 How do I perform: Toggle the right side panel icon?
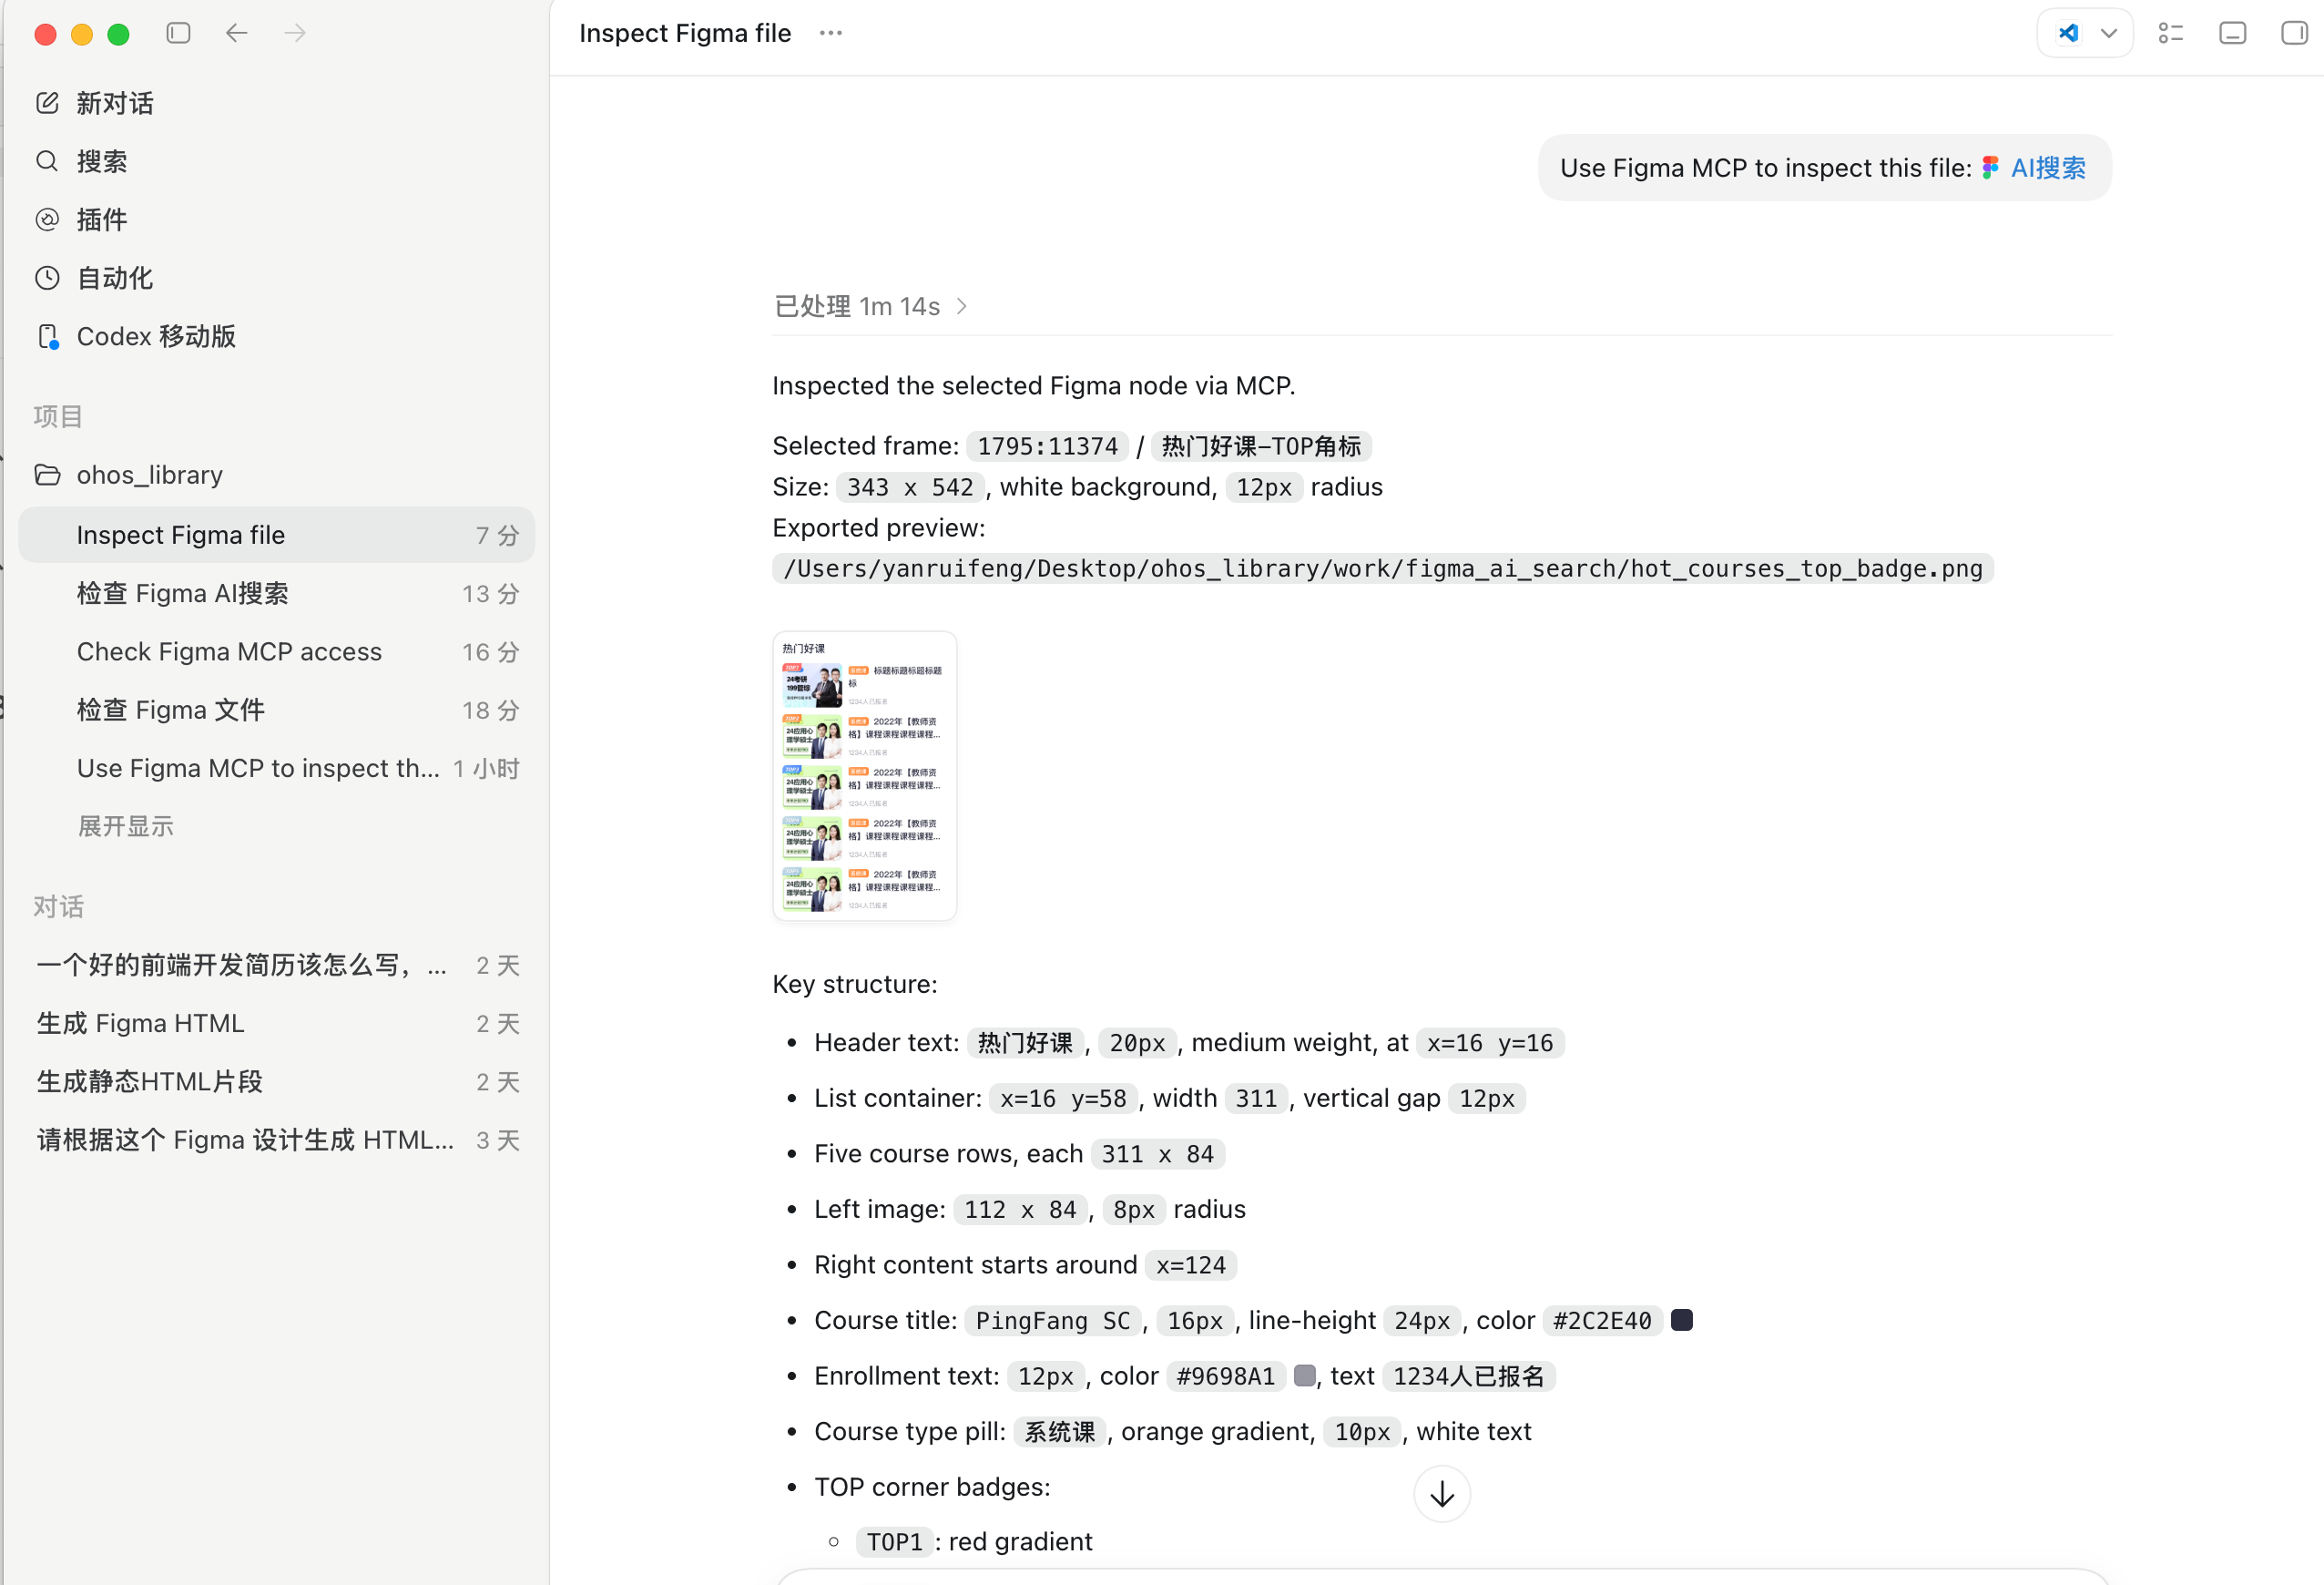(x=2294, y=33)
